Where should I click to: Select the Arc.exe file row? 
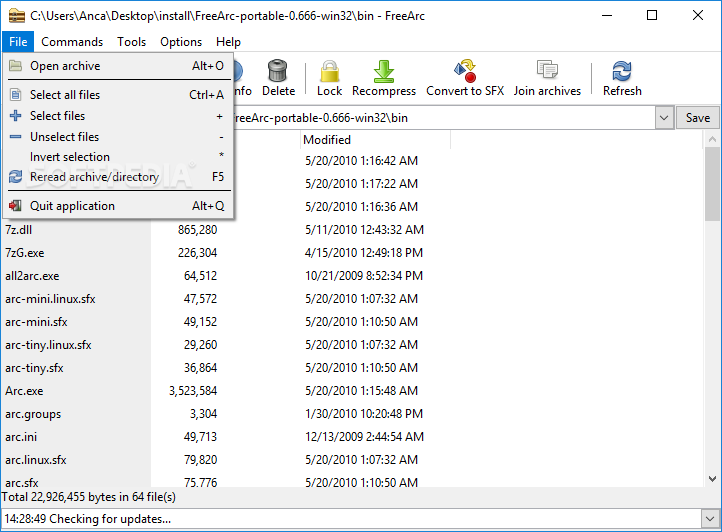coord(352,391)
